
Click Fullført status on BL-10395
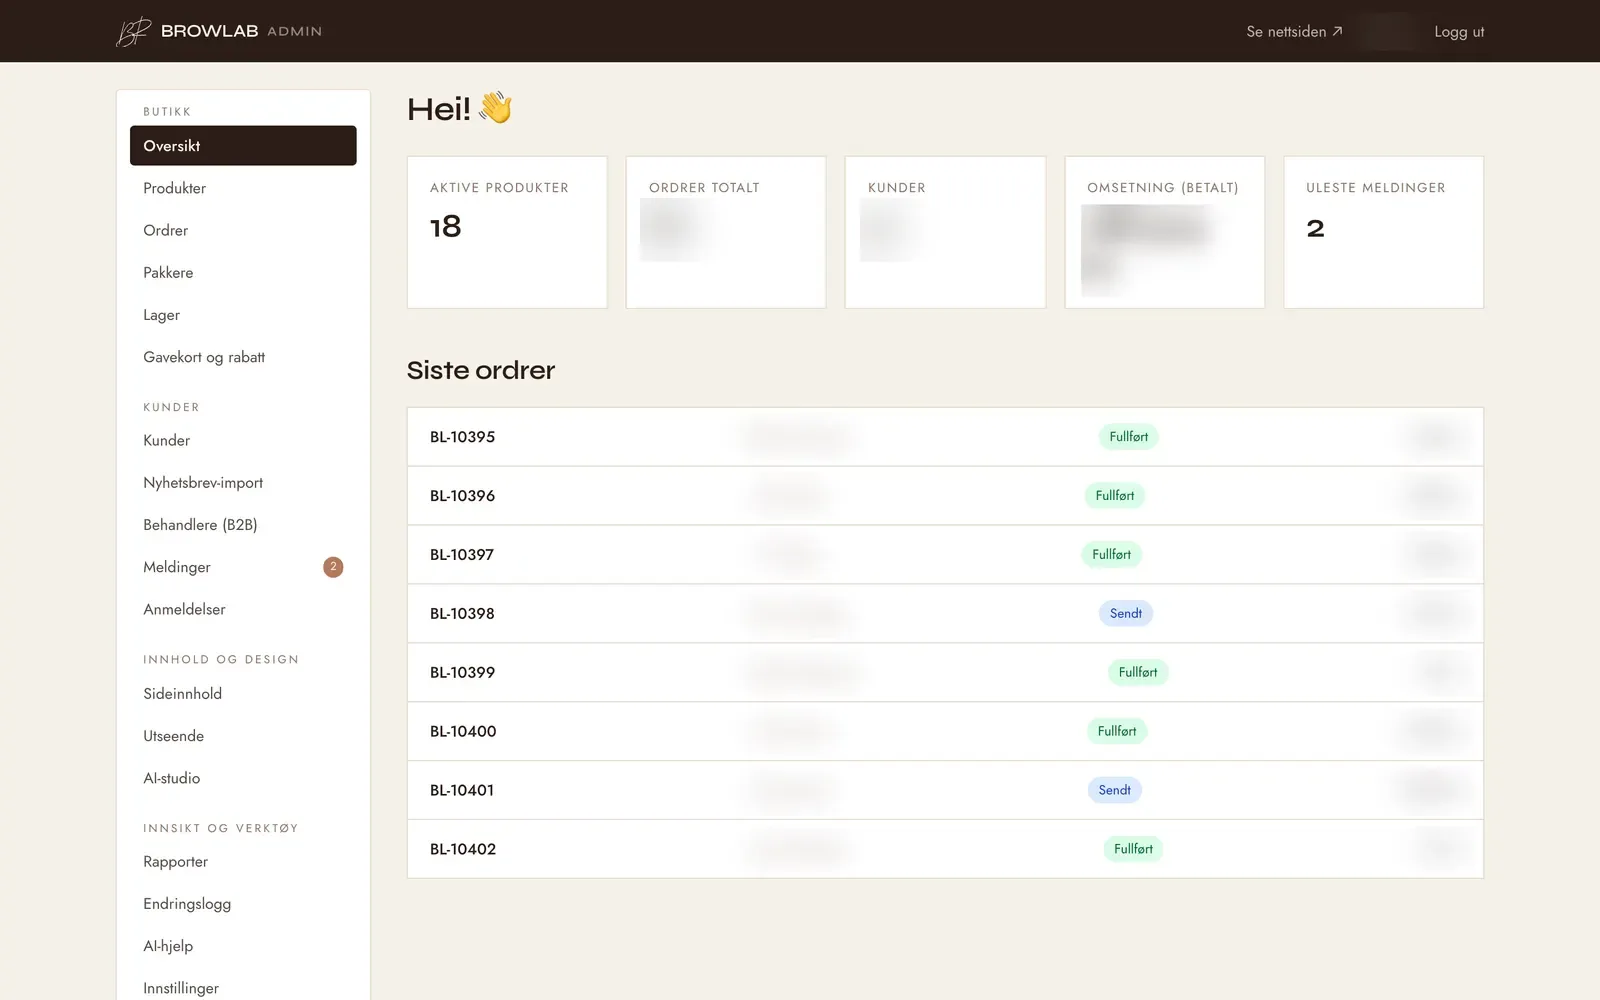click(1129, 437)
